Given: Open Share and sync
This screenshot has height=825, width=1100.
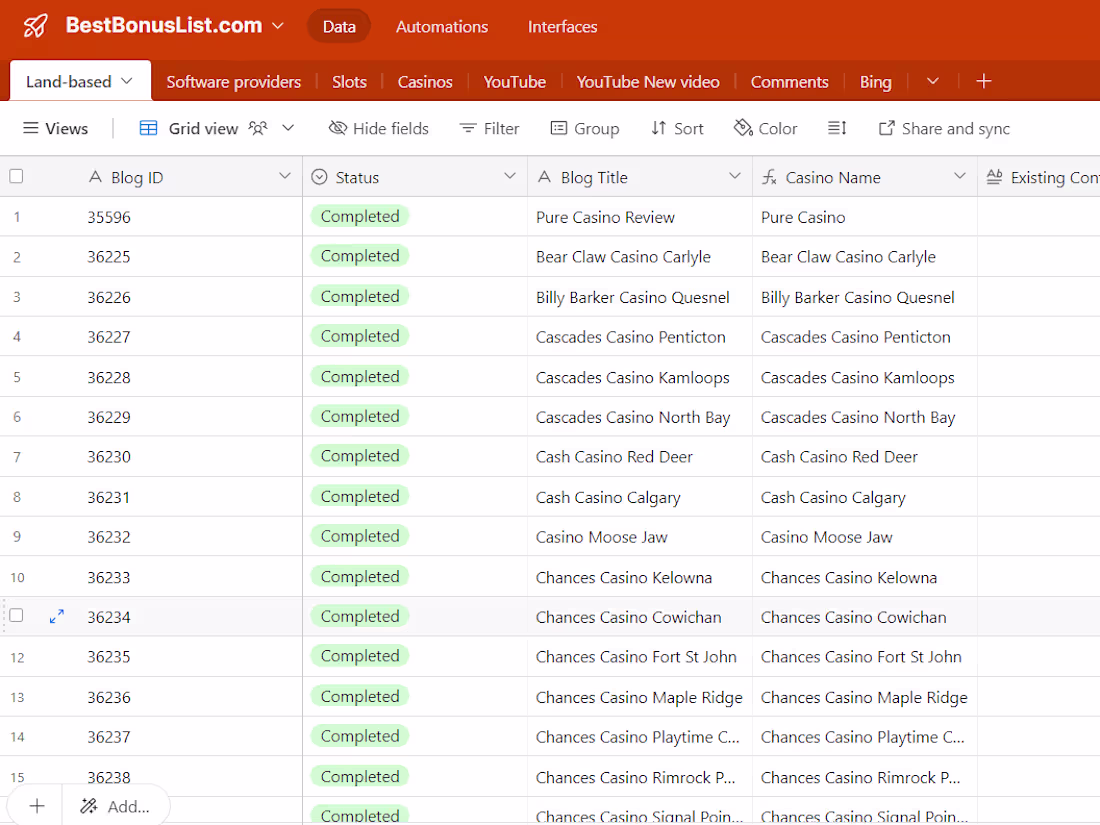Looking at the screenshot, I should coord(944,128).
